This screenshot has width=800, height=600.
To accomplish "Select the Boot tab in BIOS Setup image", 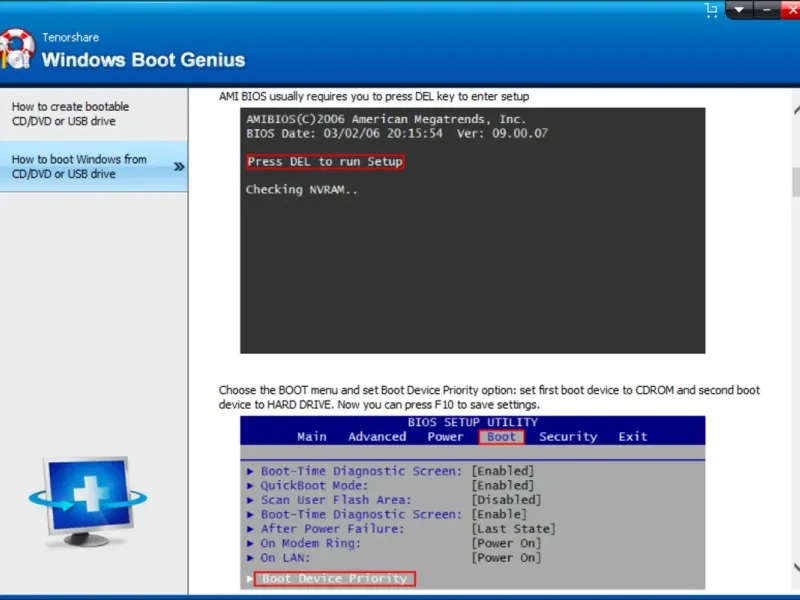I will tap(502, 437).
